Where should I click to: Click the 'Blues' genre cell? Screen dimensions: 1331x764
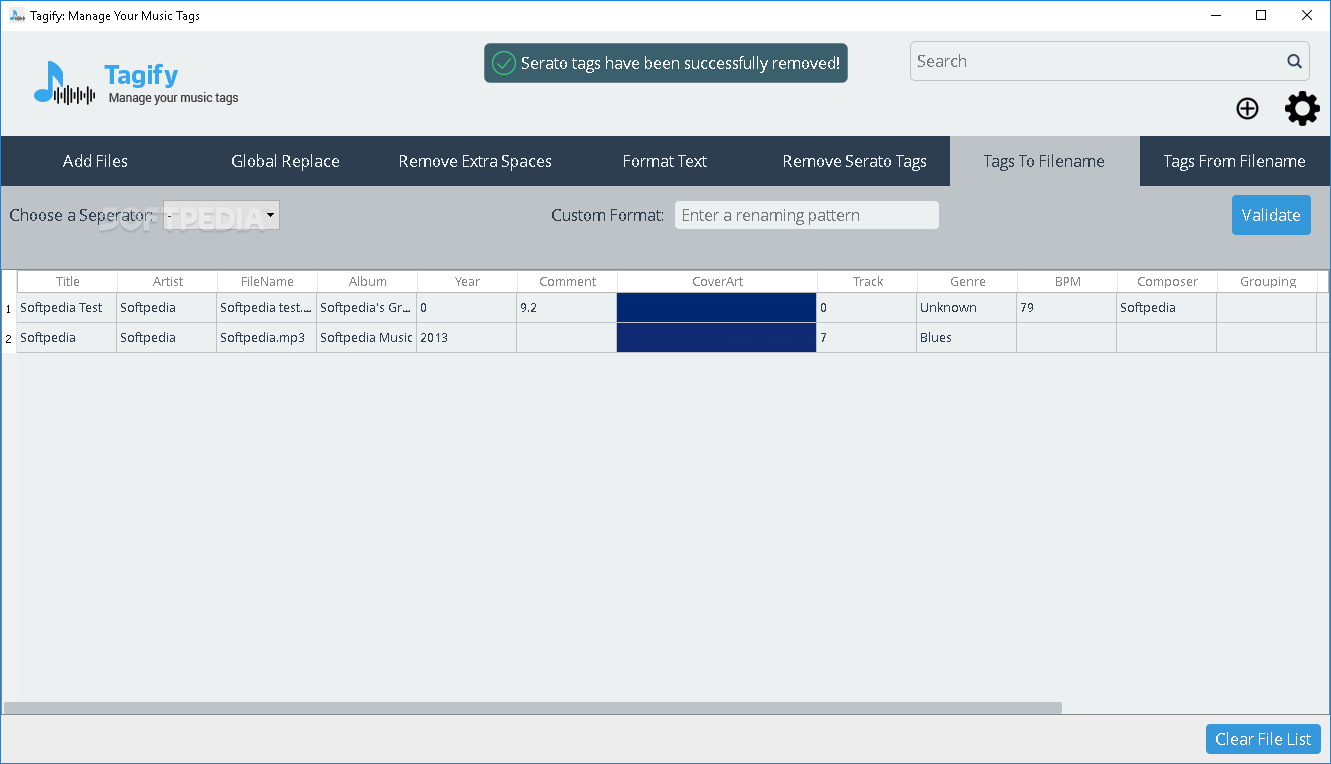[x=967, y=338]
